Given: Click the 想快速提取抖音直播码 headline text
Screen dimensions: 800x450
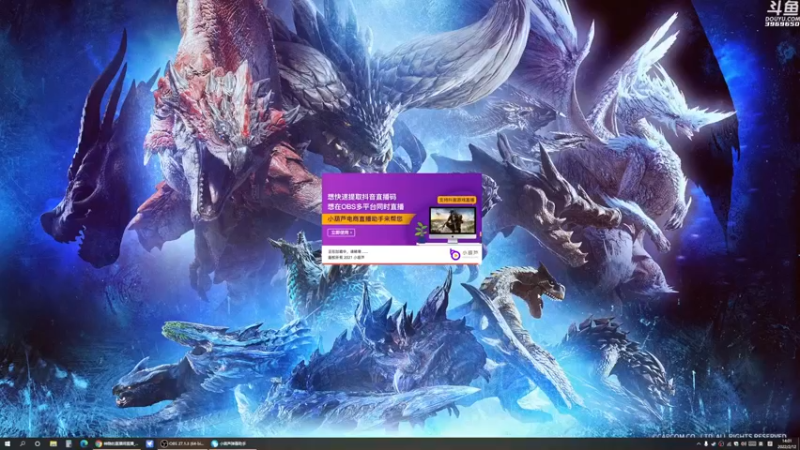Looking at the screenshot, I should coord(362,196).
